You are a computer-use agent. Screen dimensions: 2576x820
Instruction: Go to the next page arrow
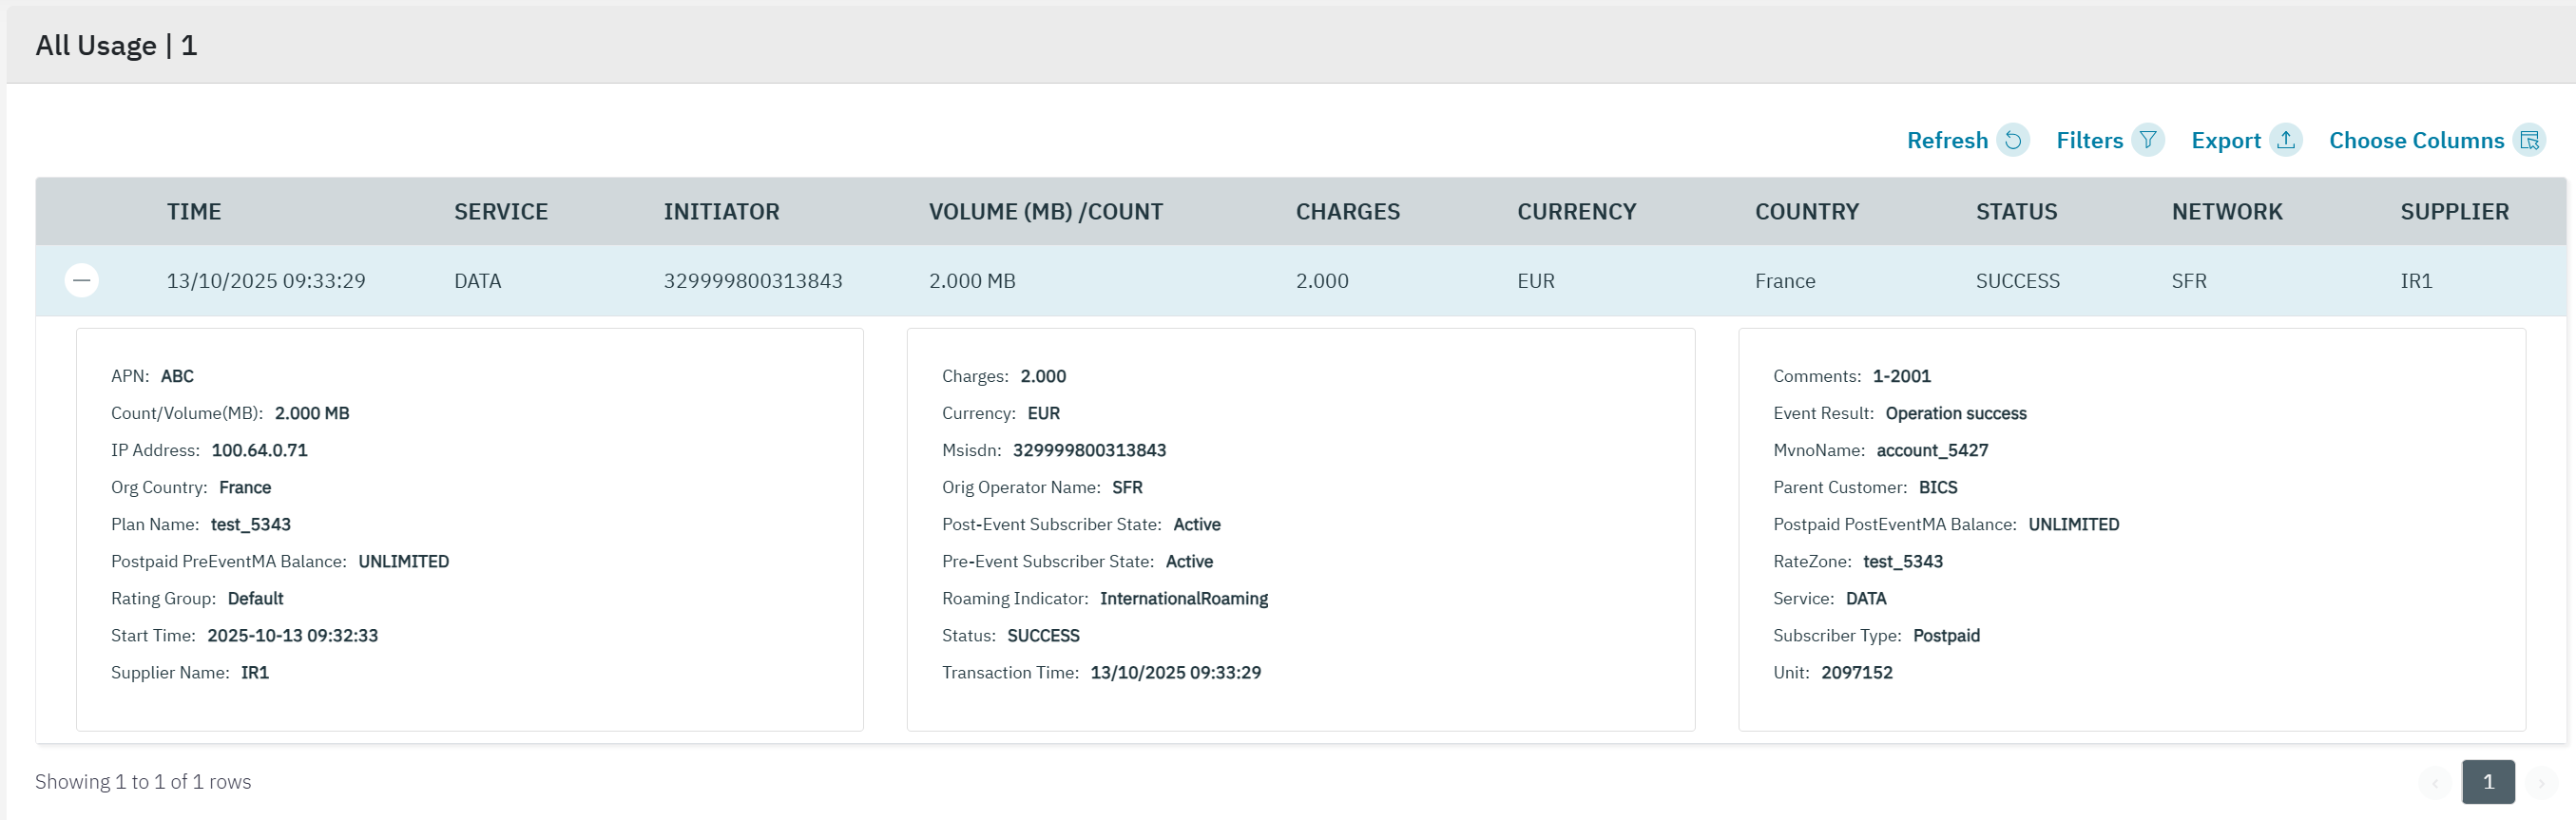[2541, 783]
